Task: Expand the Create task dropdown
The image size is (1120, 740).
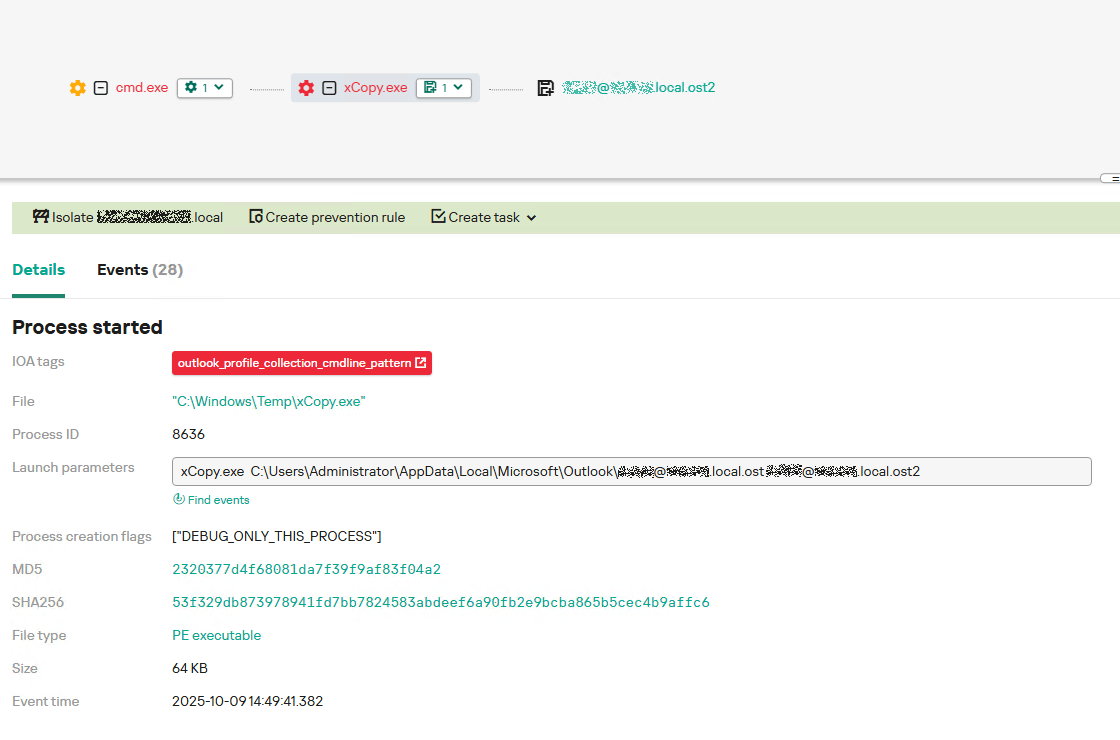Action: coord(531,217)
